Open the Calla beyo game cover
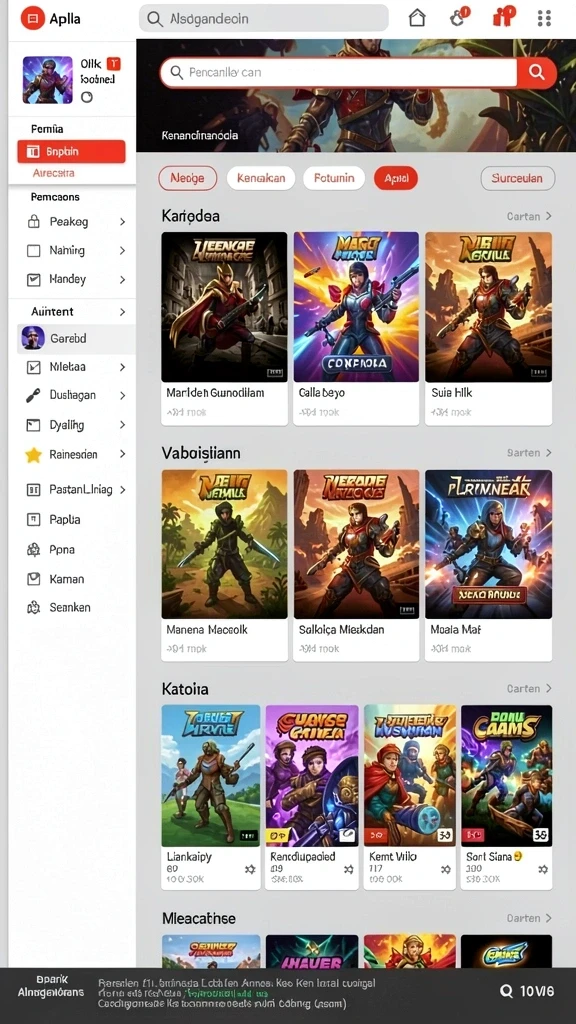 pos(356,307)
